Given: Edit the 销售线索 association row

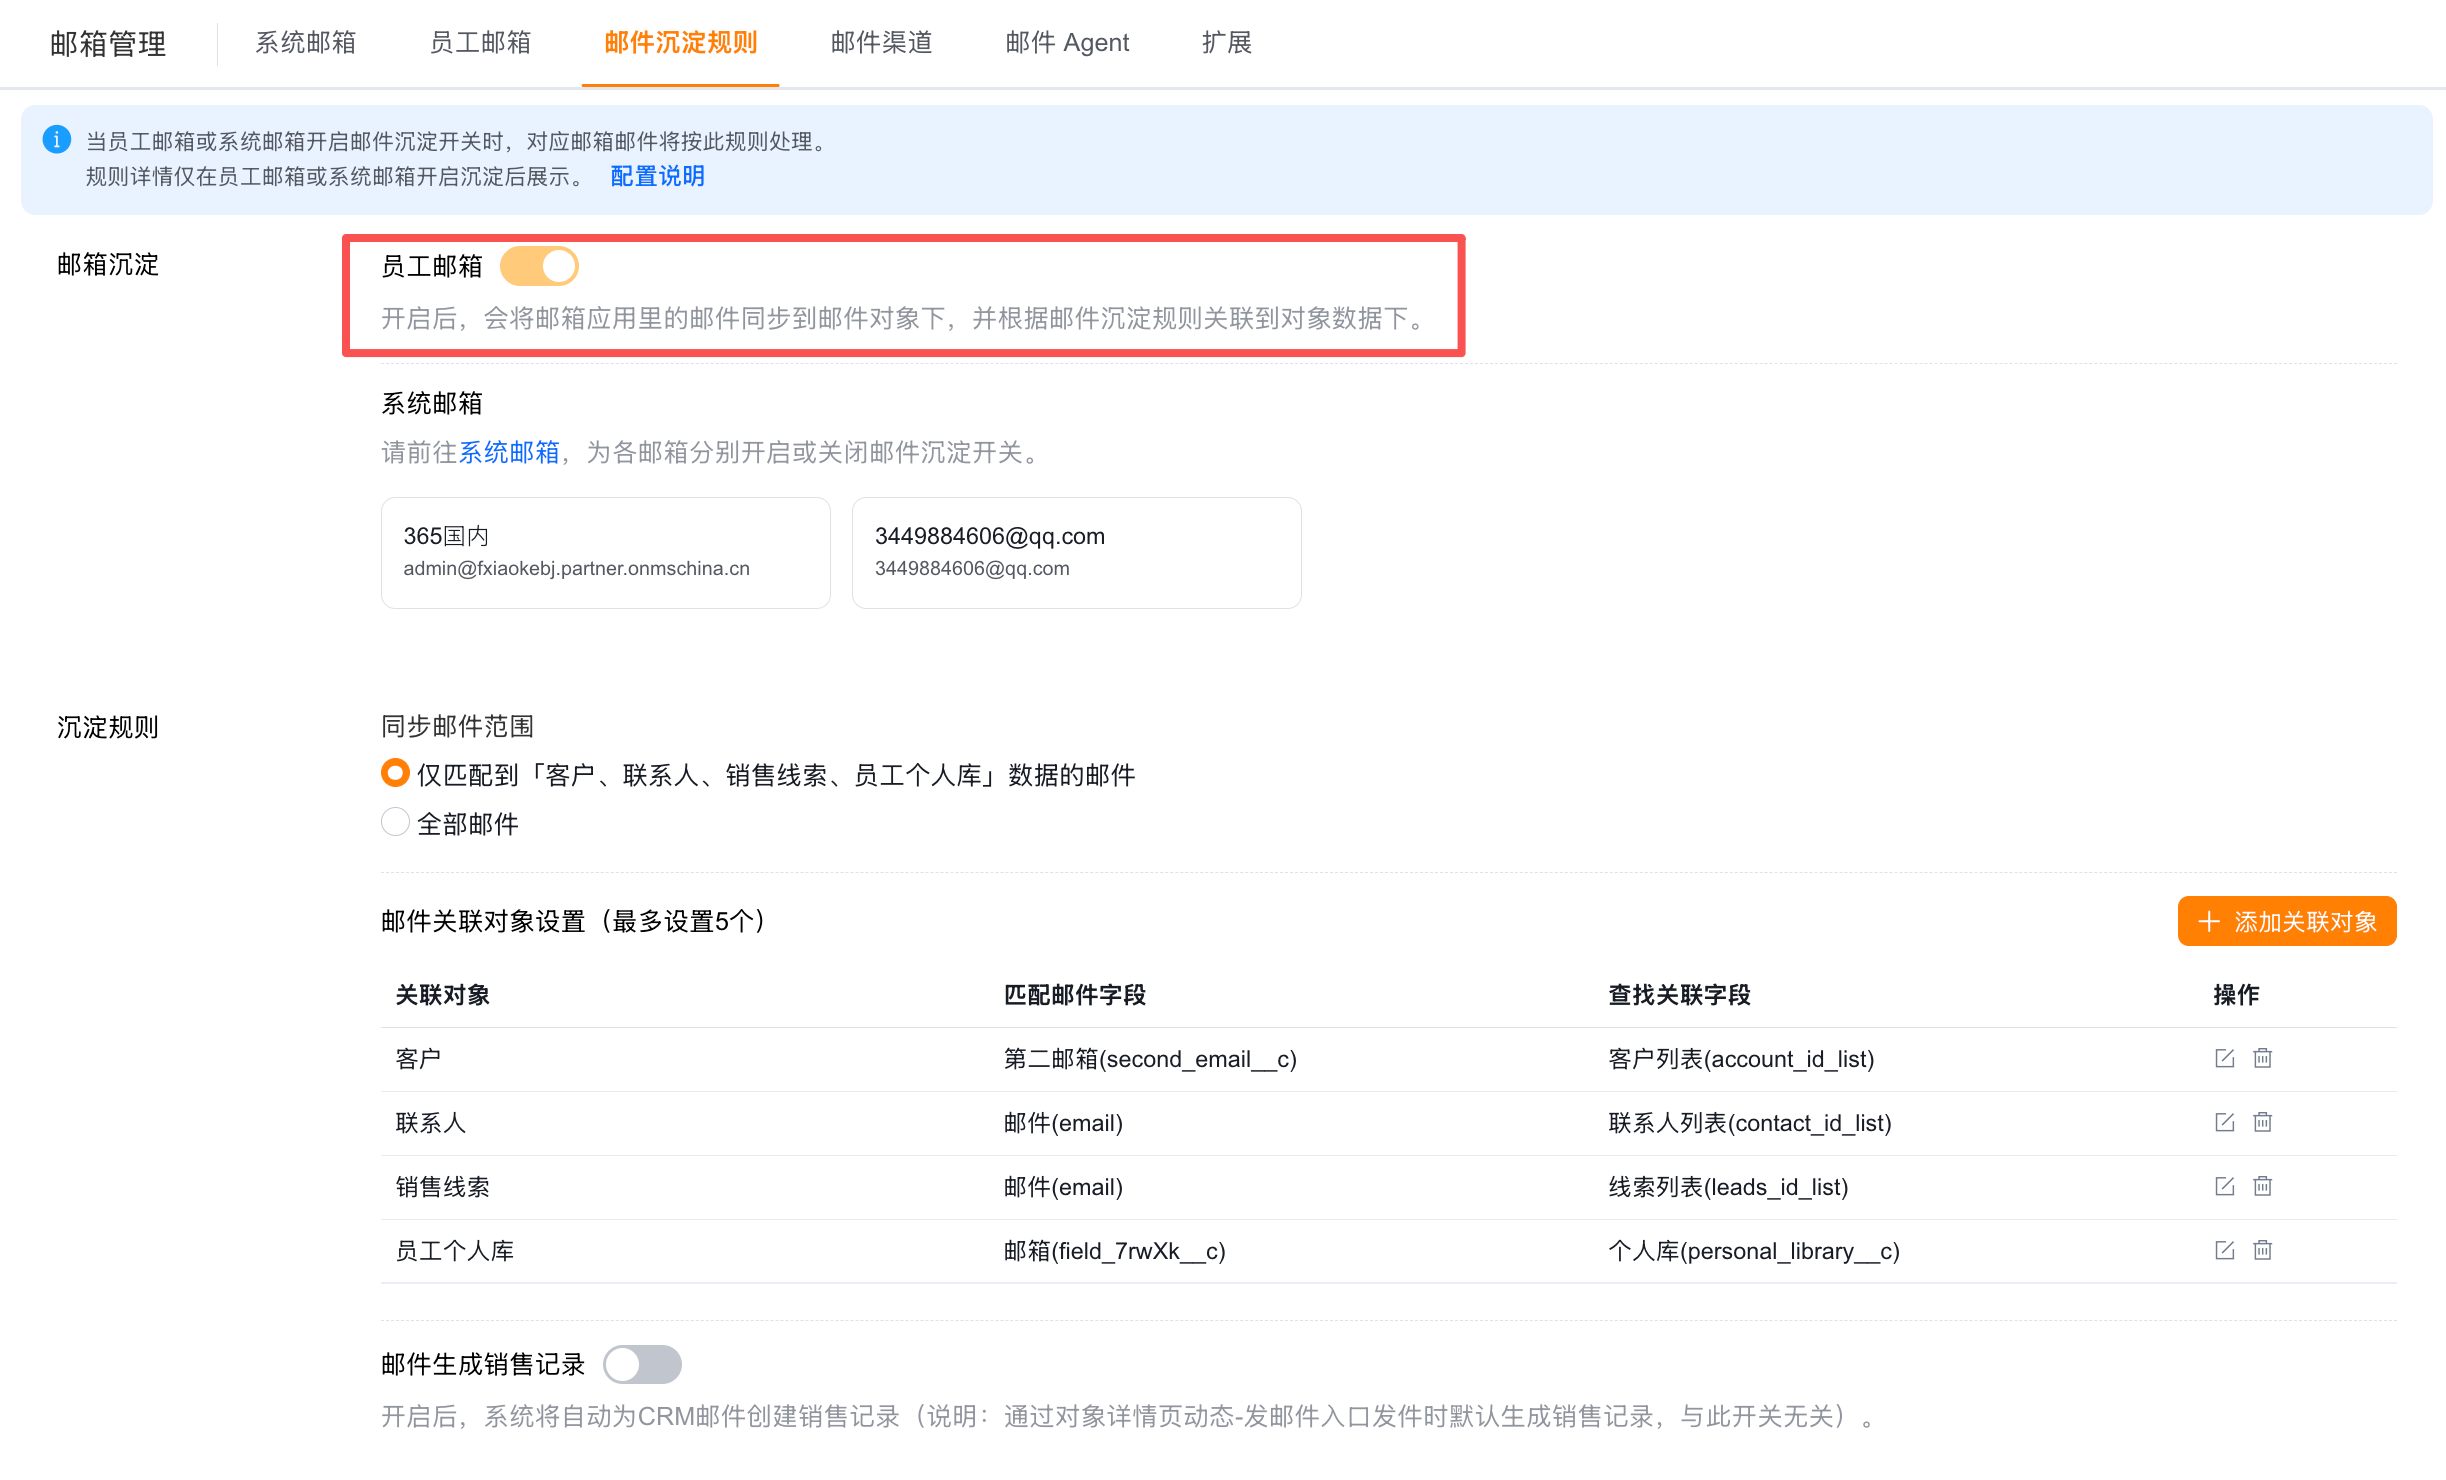Looking at the screenshot, I should [x=2224, y=1186].
